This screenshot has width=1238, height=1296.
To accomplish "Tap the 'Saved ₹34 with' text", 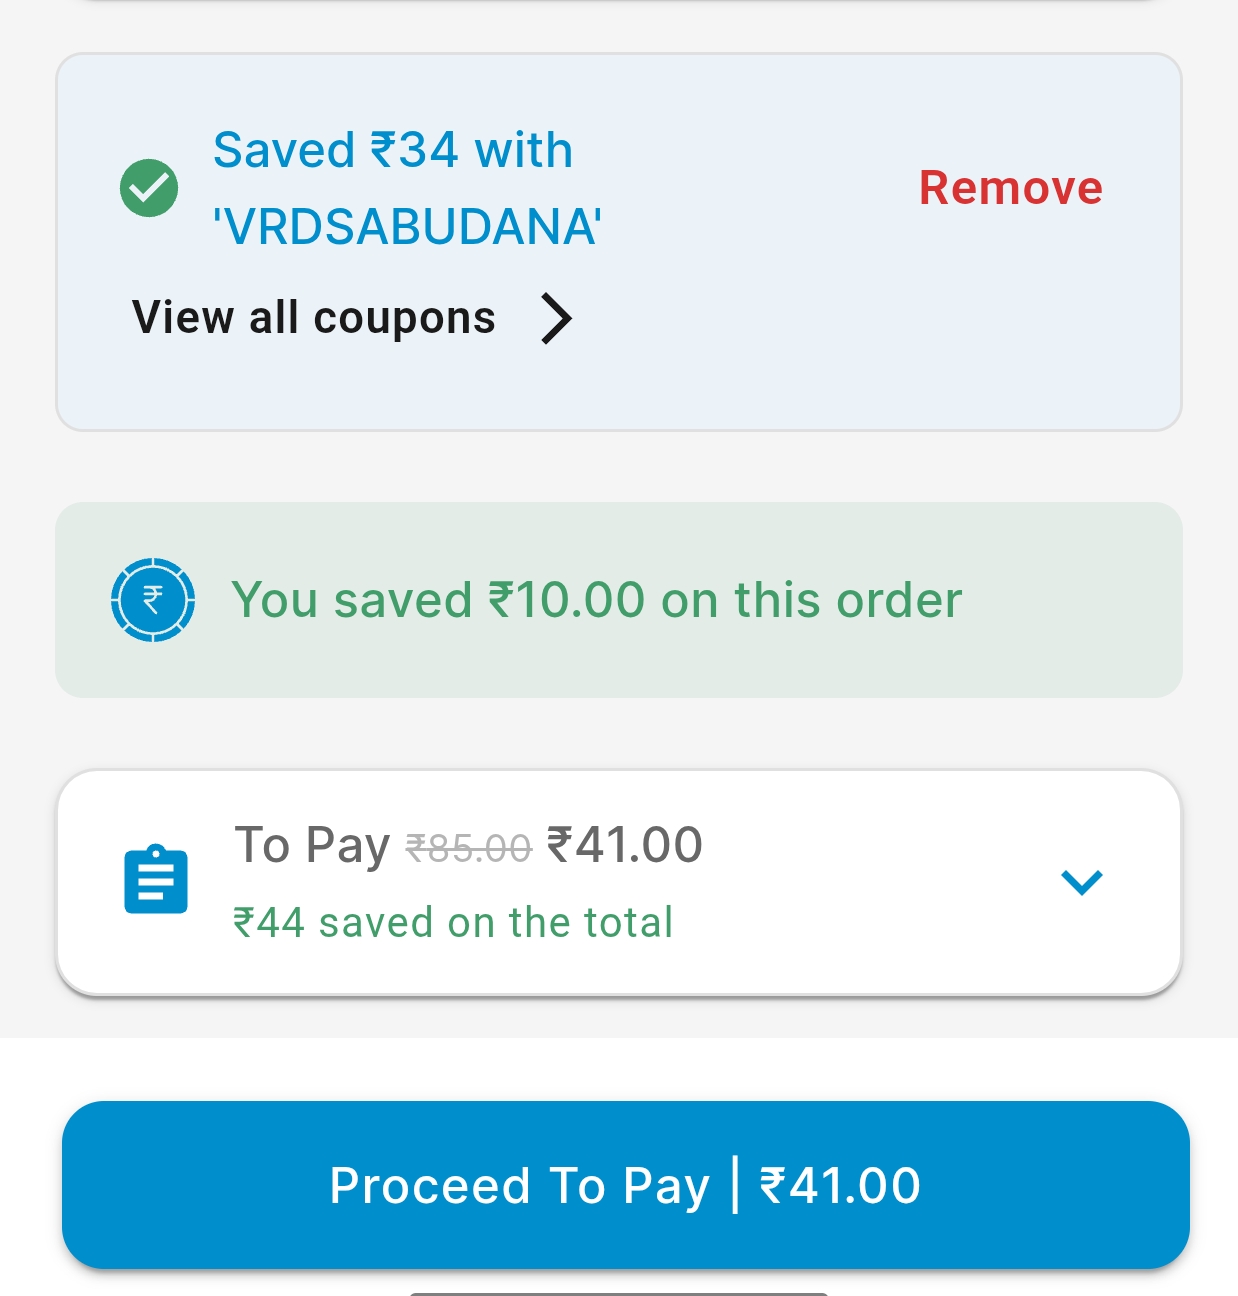I will tap(392, 151).
